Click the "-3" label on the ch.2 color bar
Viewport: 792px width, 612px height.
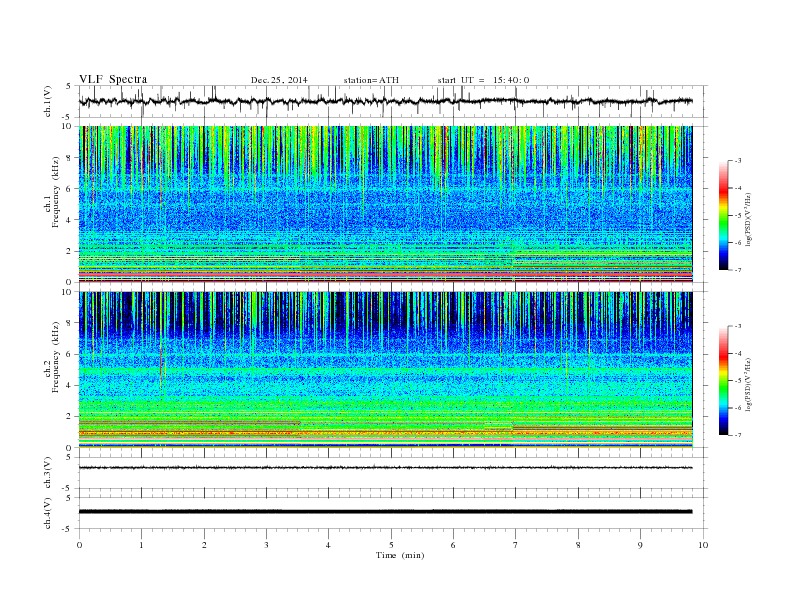[x=738, y=326]
